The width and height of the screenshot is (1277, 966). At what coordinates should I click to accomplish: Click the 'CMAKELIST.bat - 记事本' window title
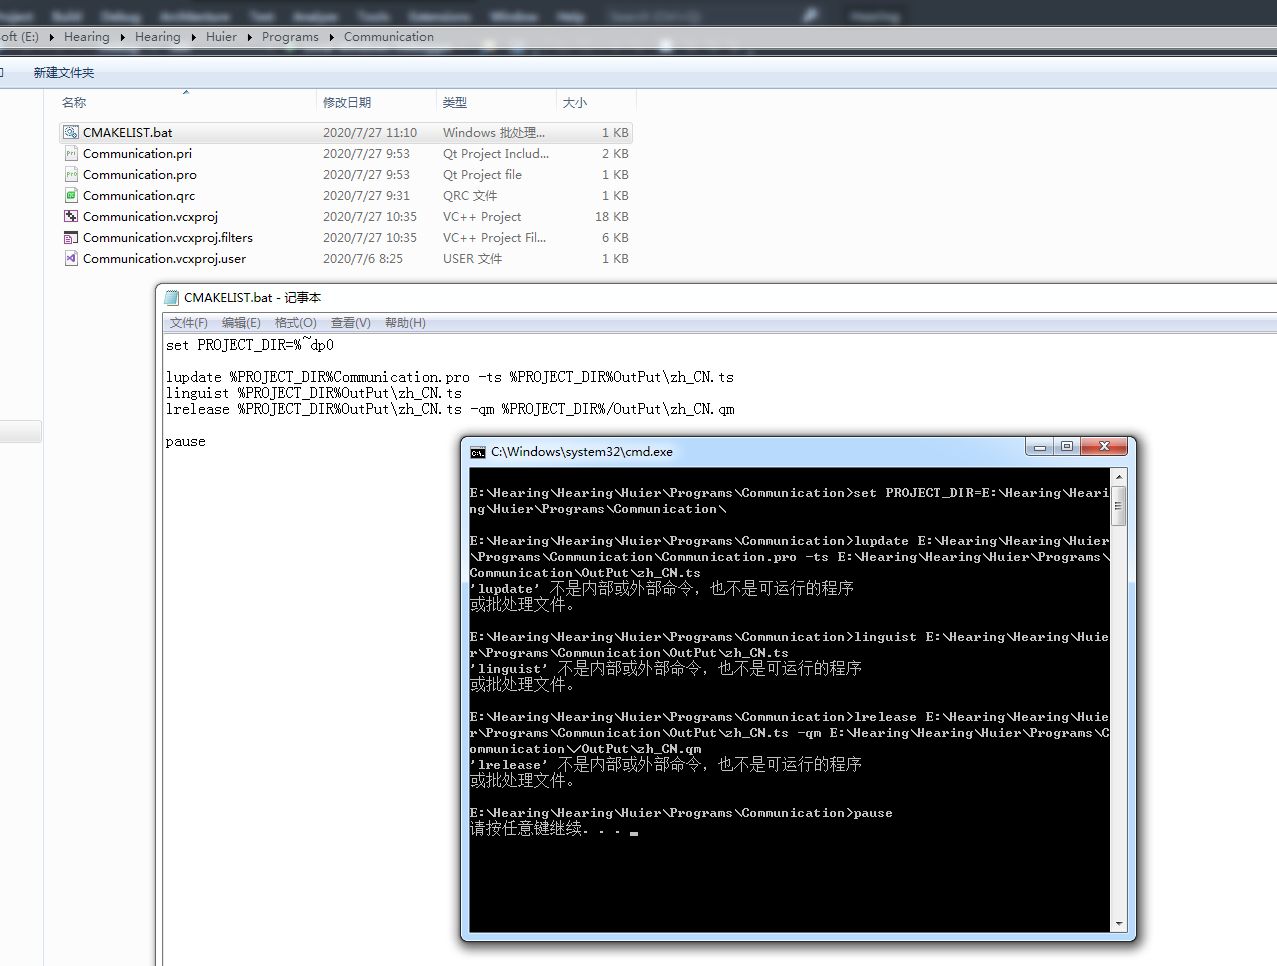(x=252, y=297)
